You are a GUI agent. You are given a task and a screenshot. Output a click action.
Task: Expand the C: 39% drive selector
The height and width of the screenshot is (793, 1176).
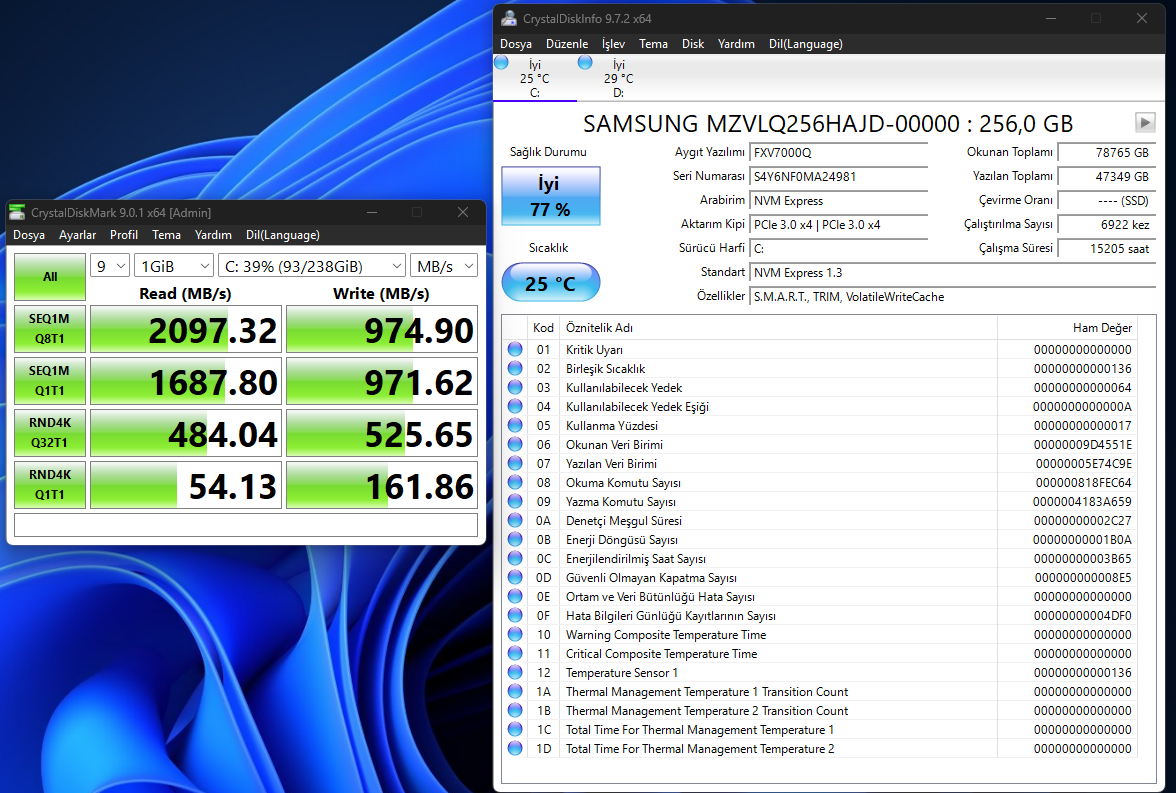click(x=311, y=266)
